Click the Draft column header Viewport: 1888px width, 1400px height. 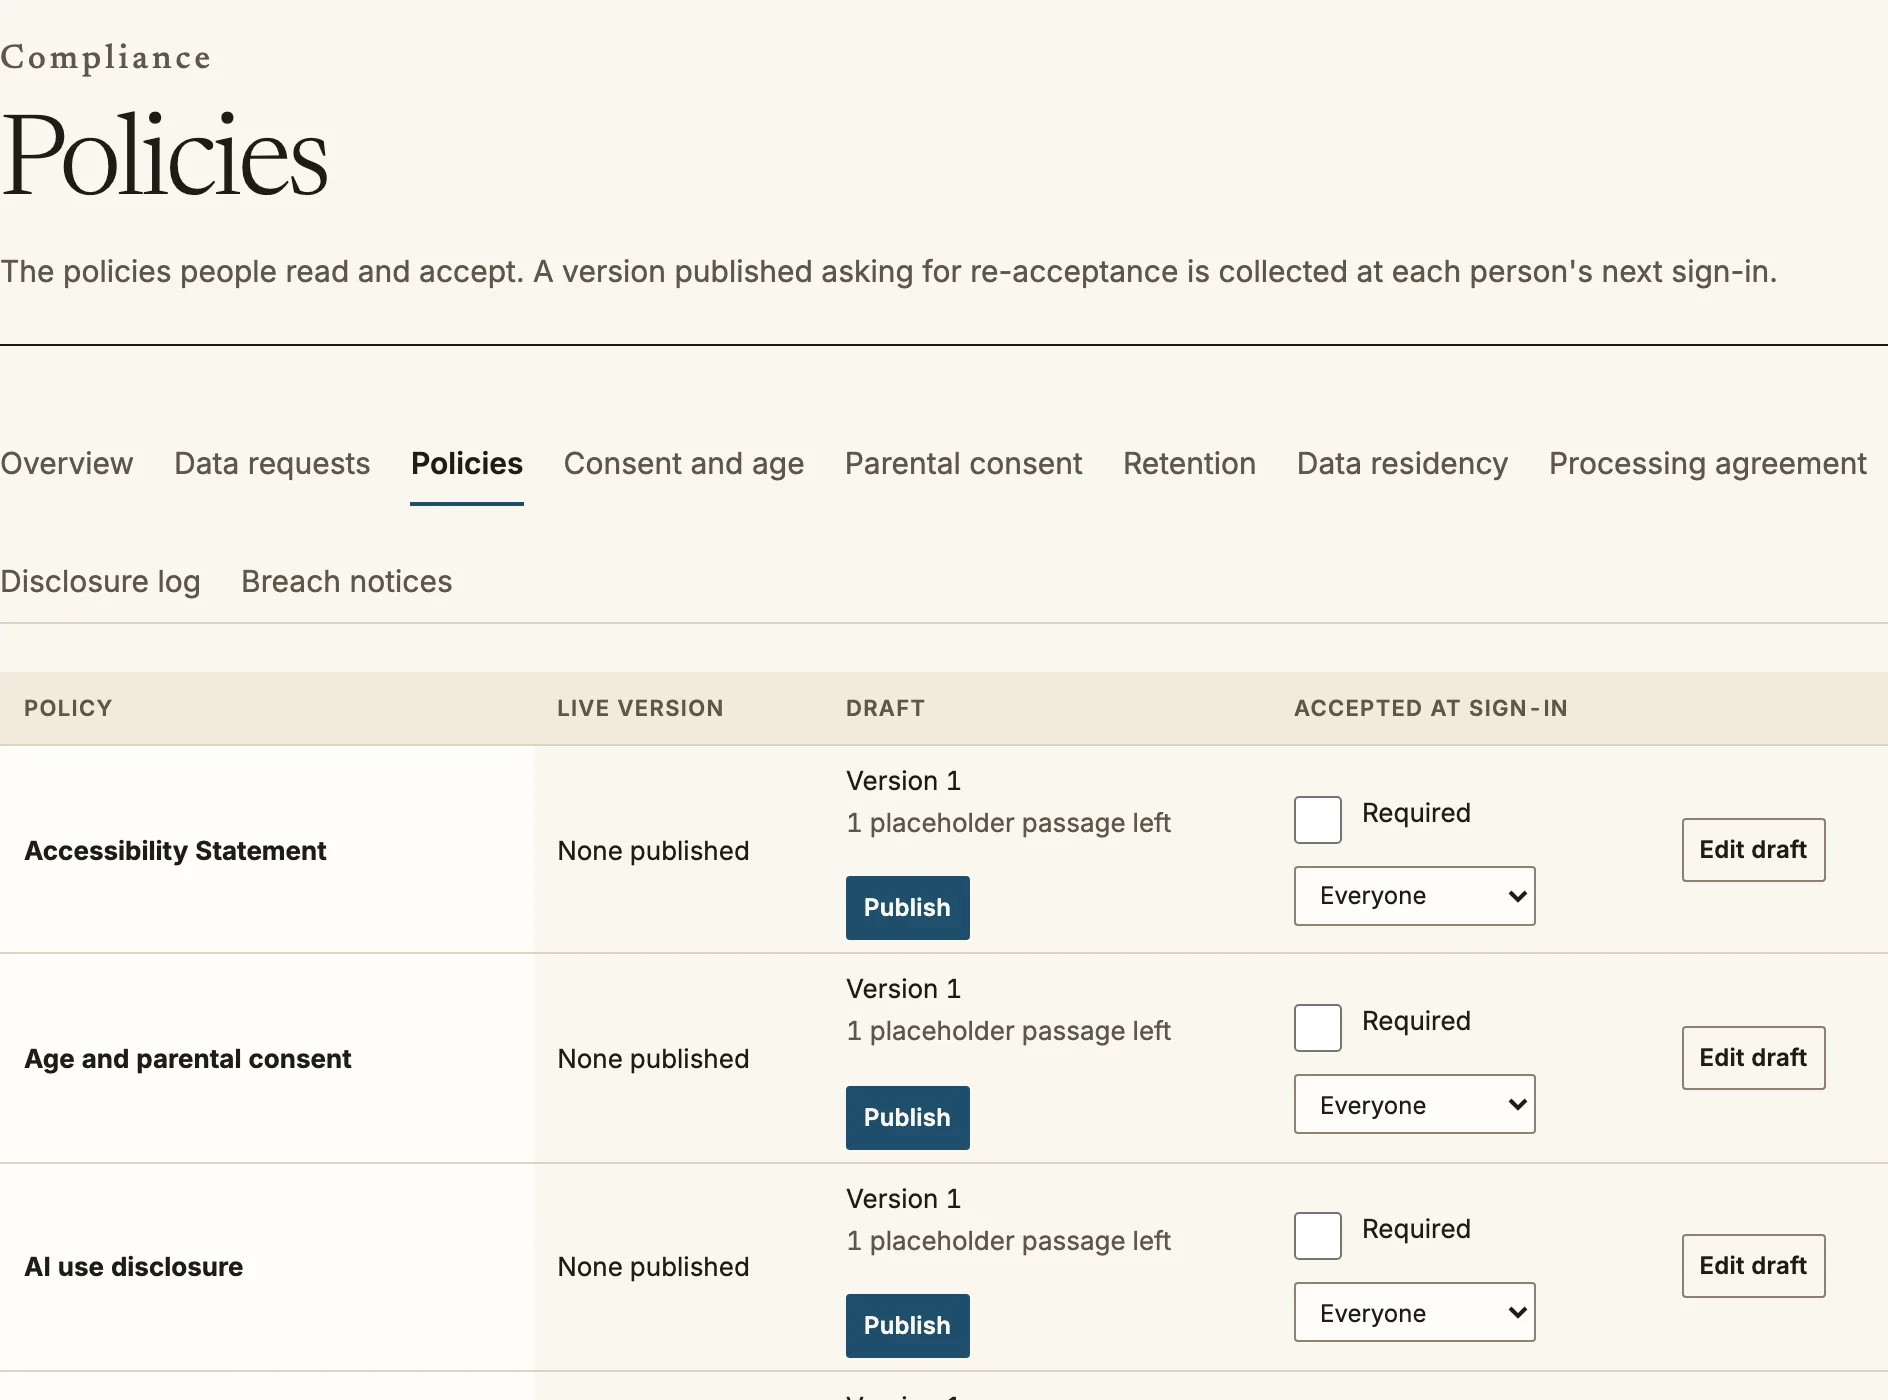click(885, 708)
